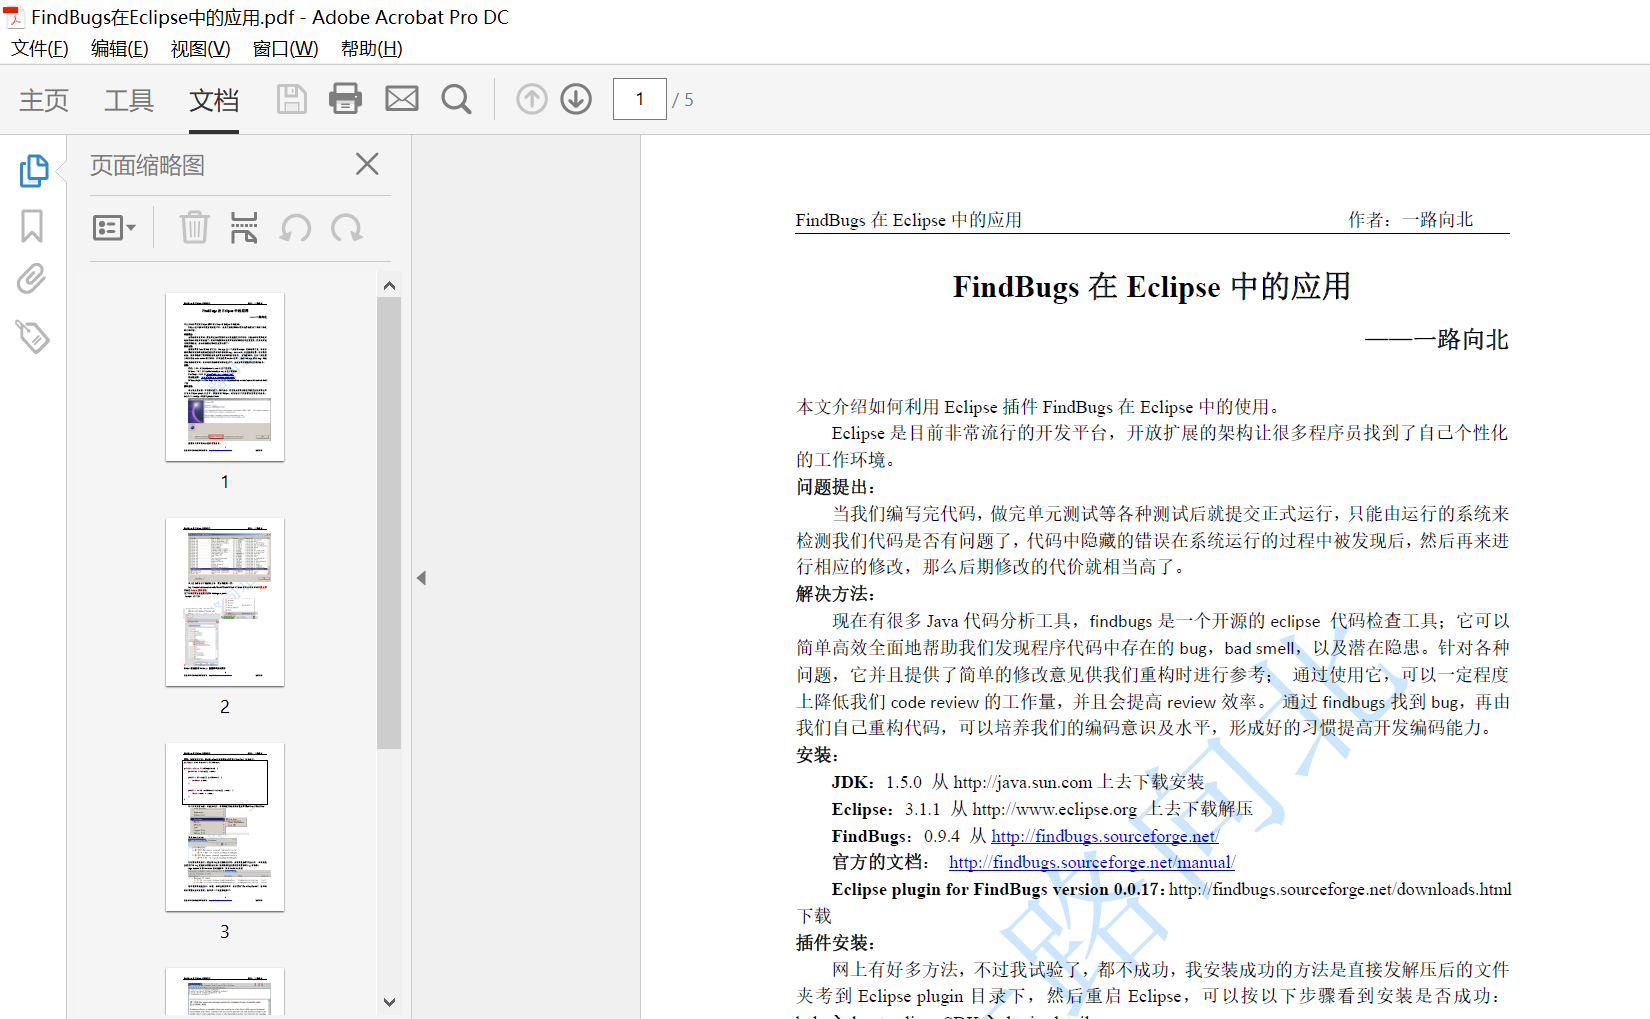1650x1019 pixels.
Task: Print the document with printer icon
Action: click(x=346, y=99)
